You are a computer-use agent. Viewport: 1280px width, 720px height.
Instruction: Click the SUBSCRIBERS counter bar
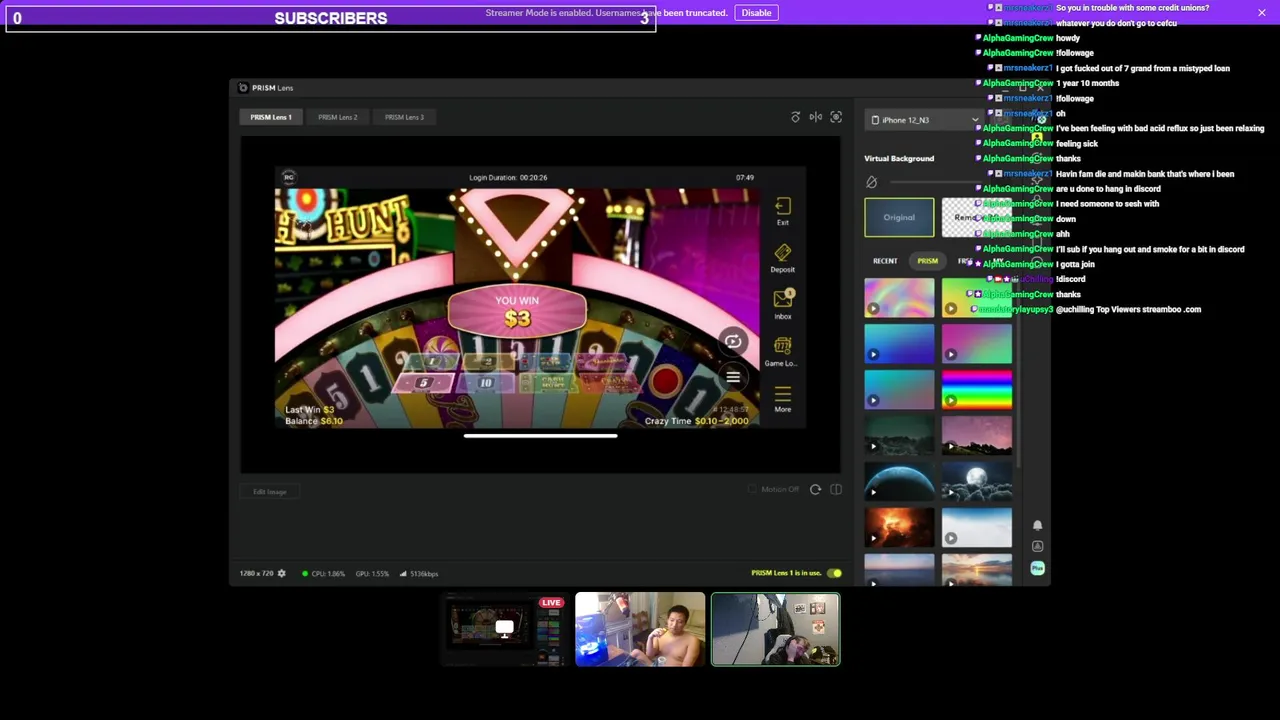[331, 18]
